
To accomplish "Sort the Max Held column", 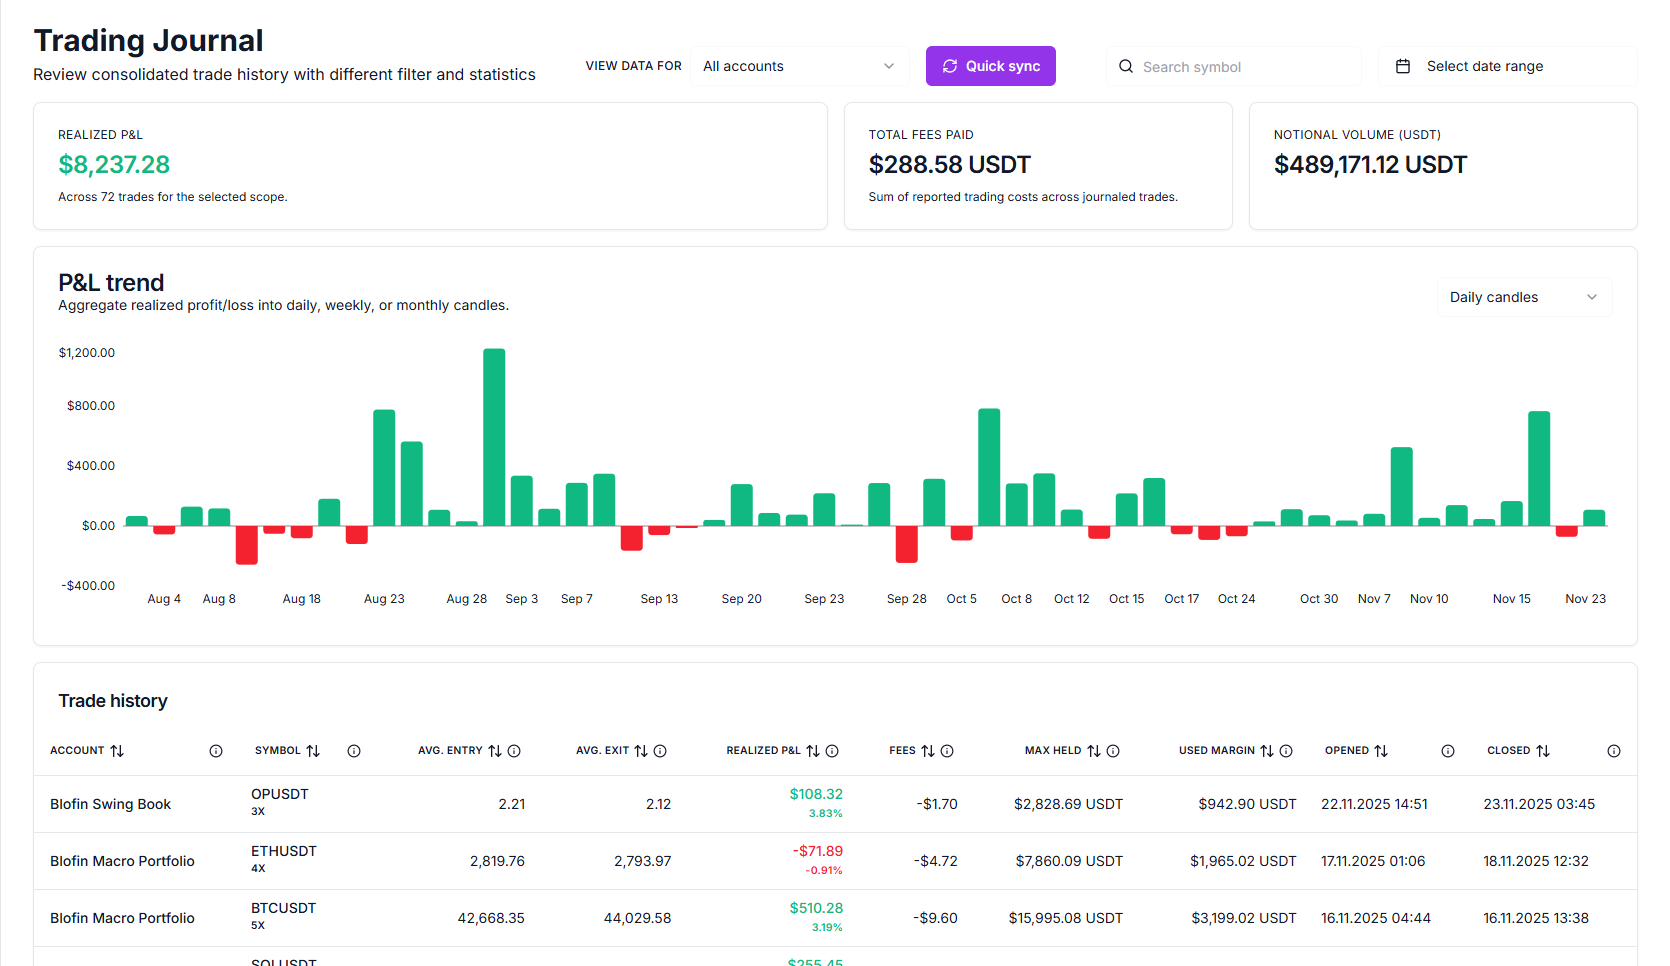I will (x=1094, y=750).
